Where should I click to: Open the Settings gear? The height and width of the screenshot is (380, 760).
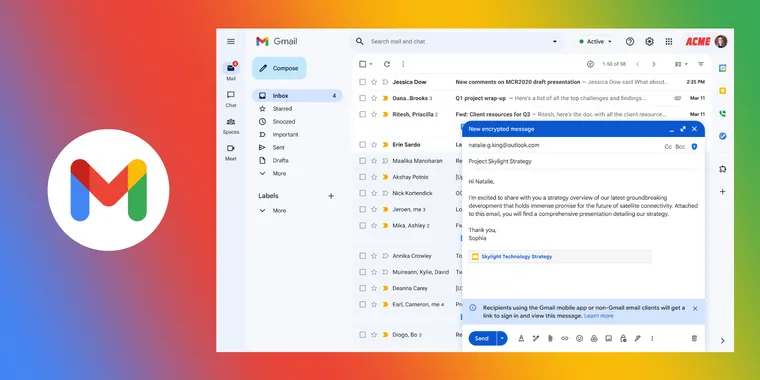(649, 42)
